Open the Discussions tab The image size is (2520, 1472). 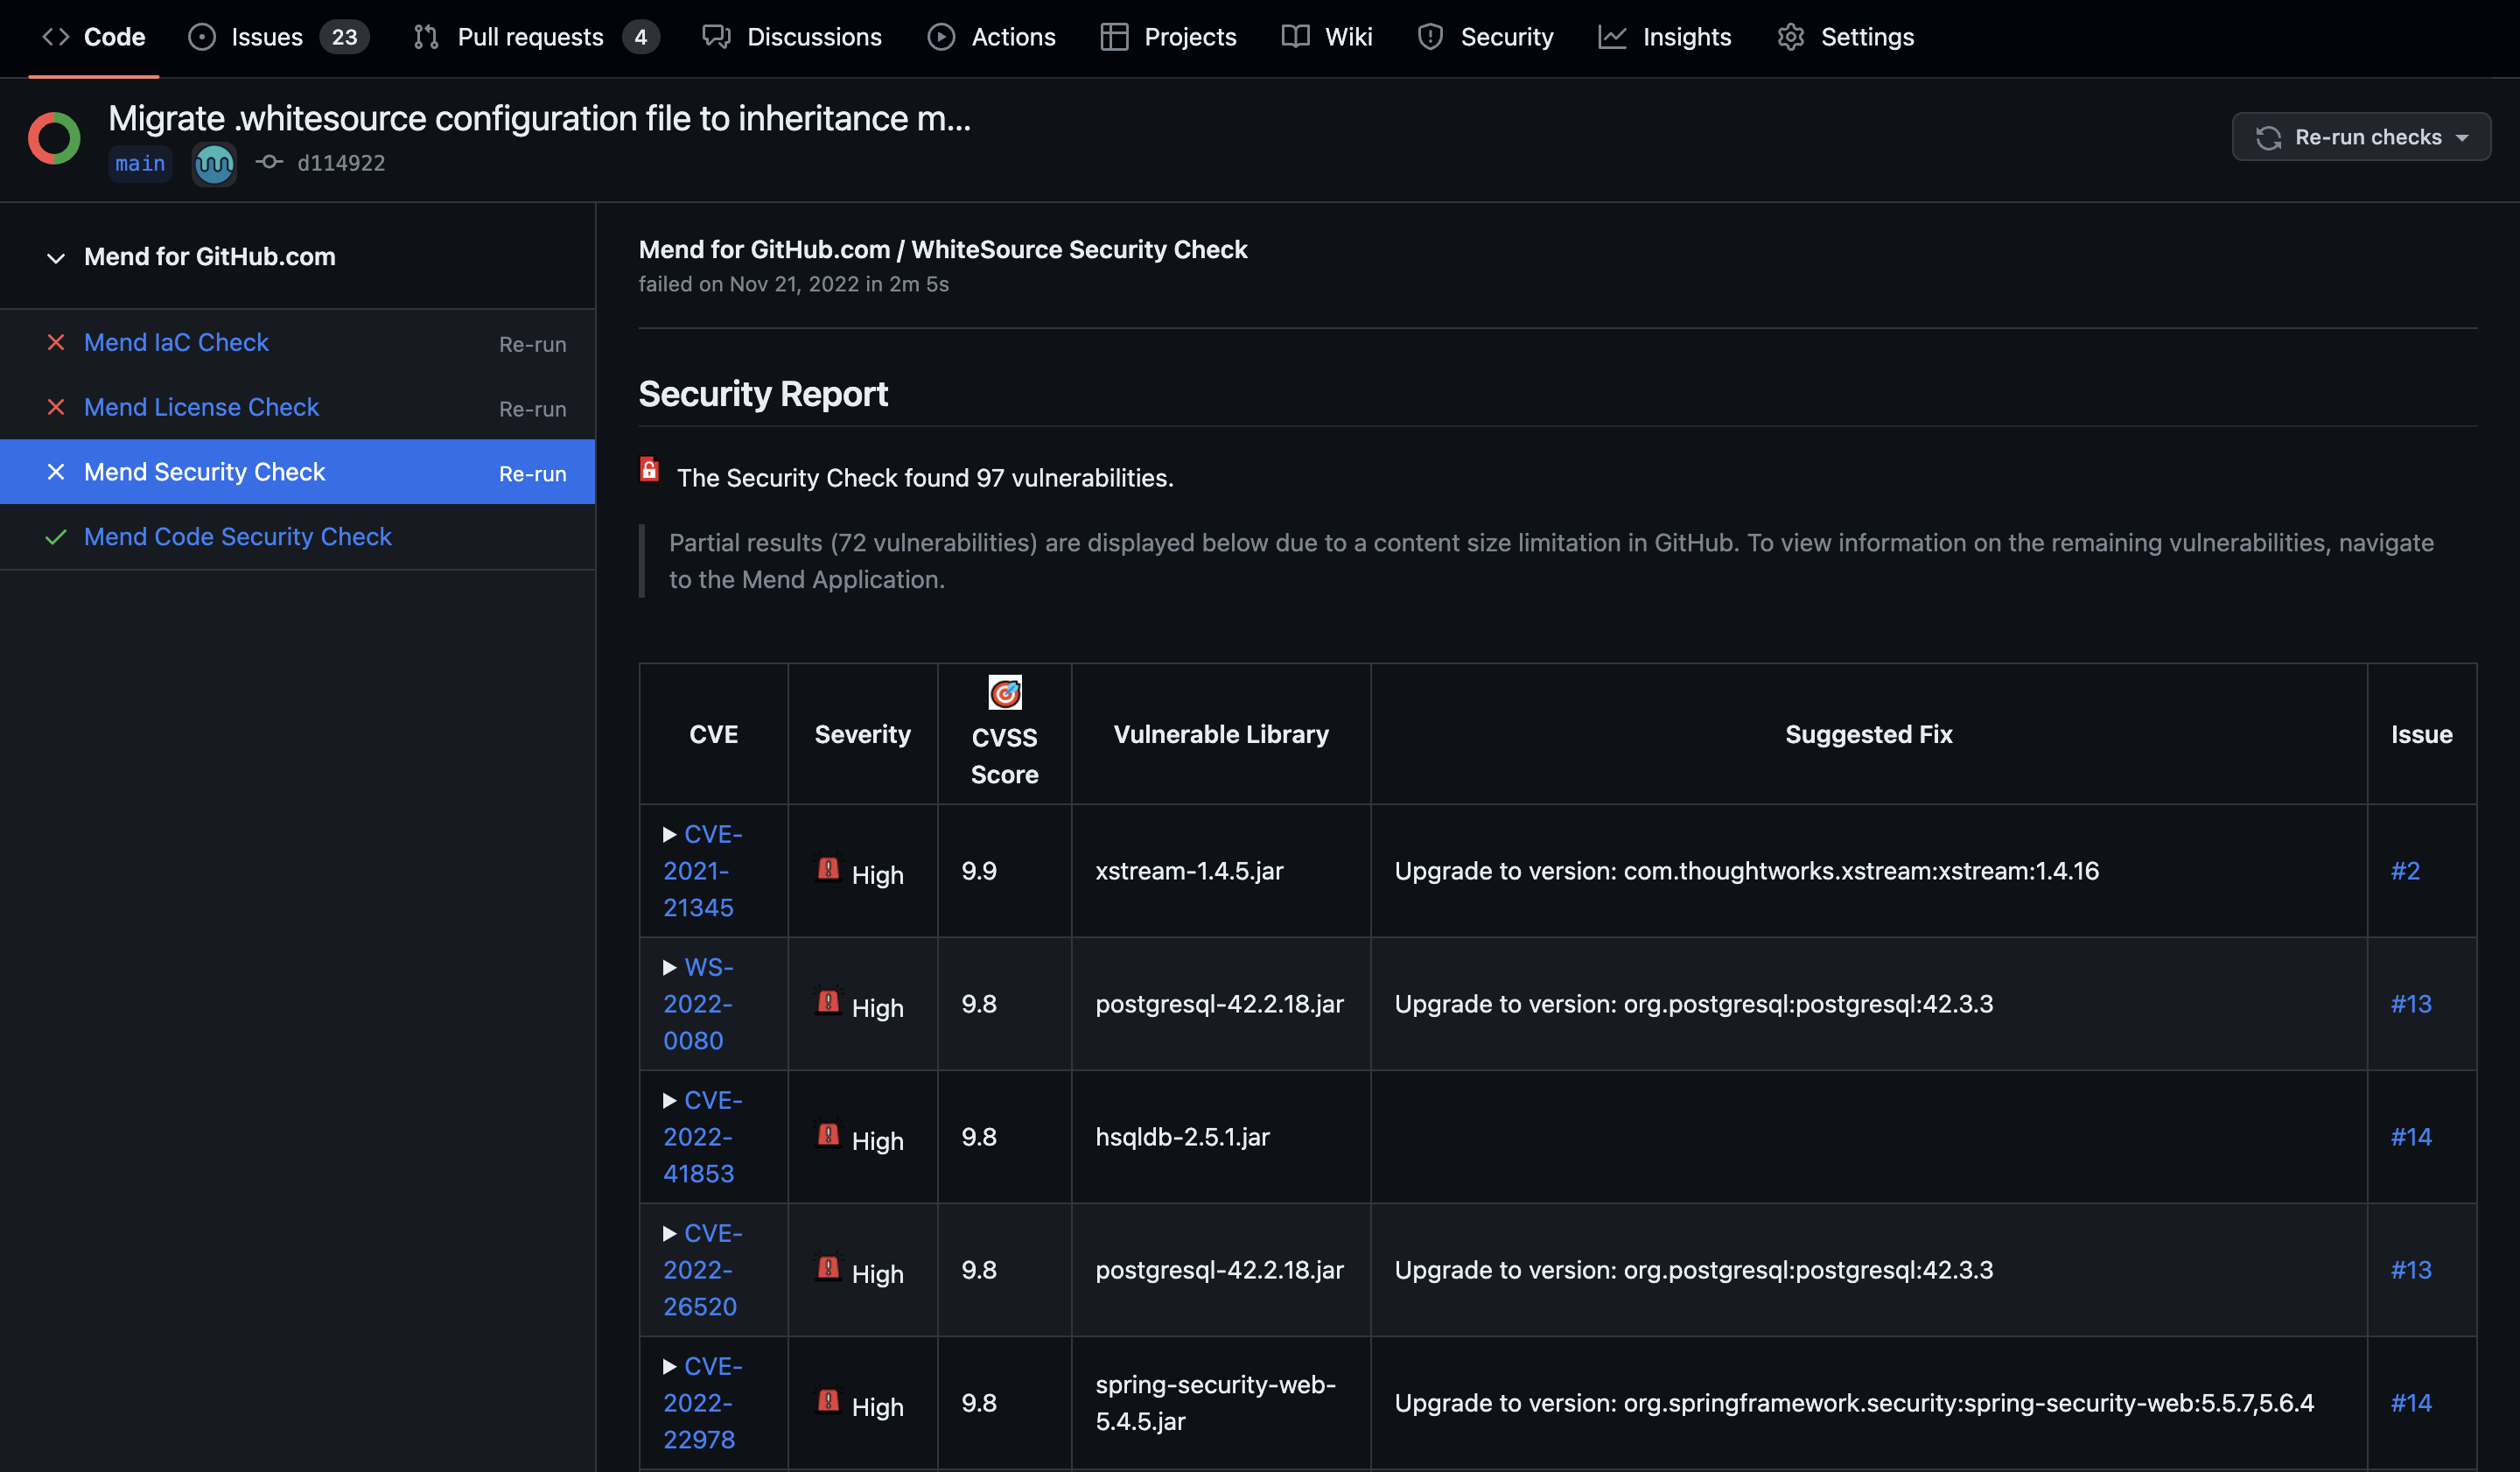[792, 37]
